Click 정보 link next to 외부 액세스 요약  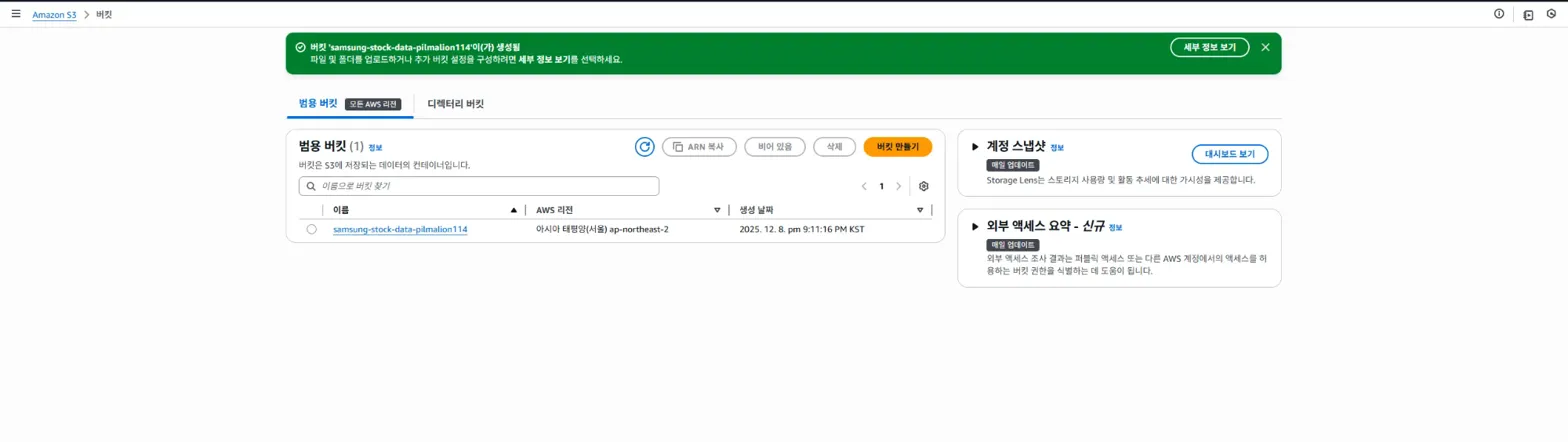(x=1115, y=228)
